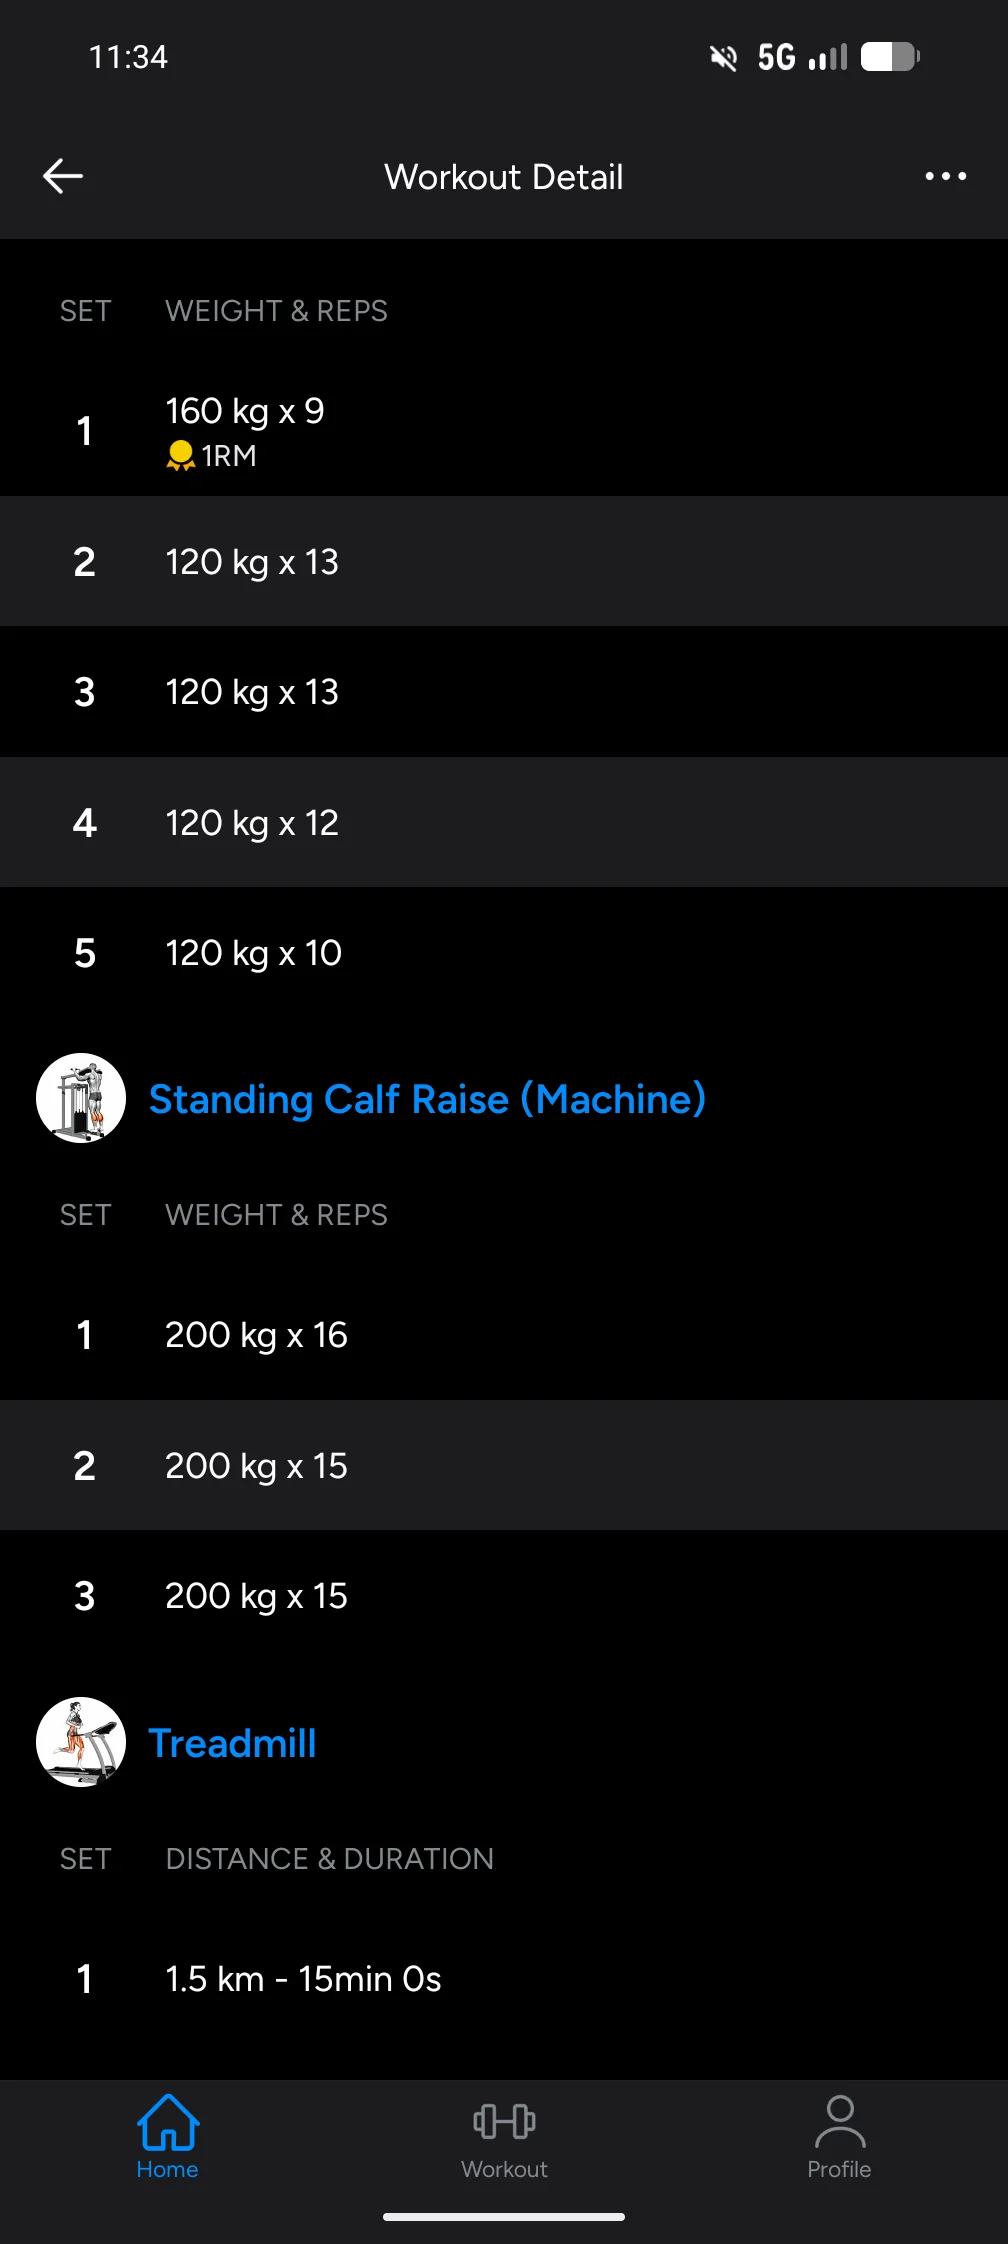Screen dimensions: 1008x2244
Task: Open Standing Calf Raise (Machine) link
Action: click(x=427, y=1099)
